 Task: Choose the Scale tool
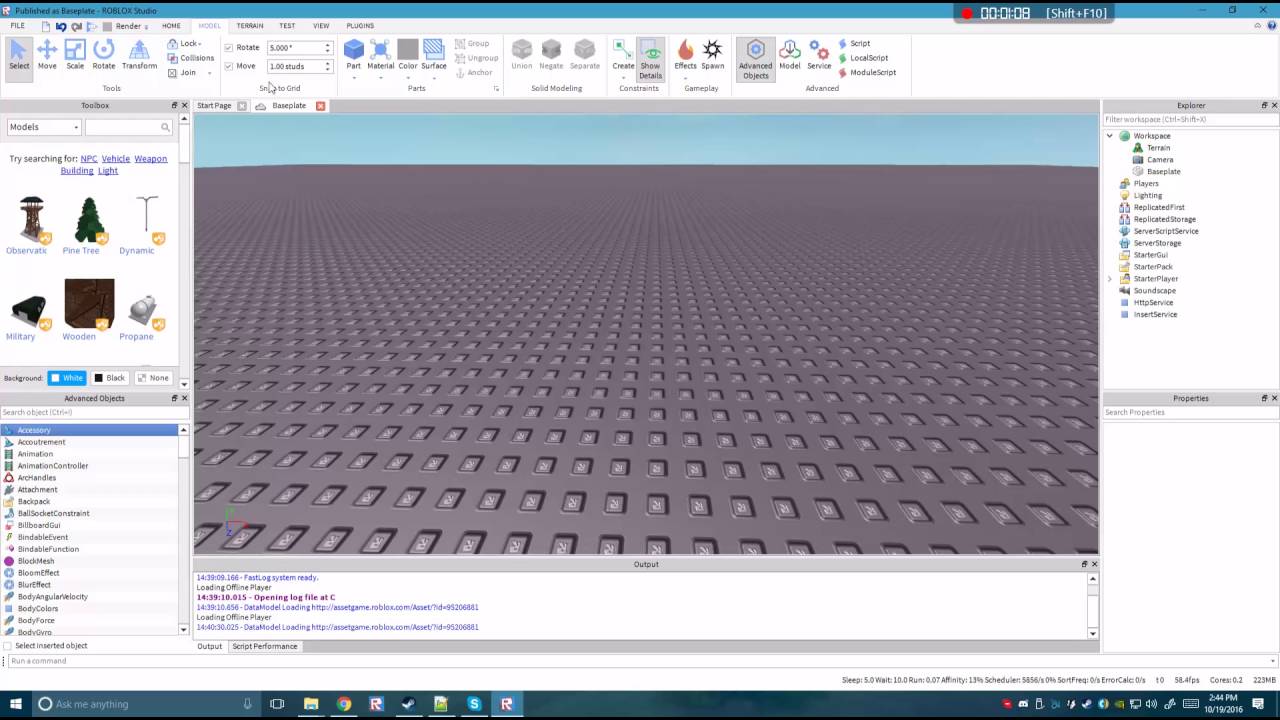click(75, 55)
